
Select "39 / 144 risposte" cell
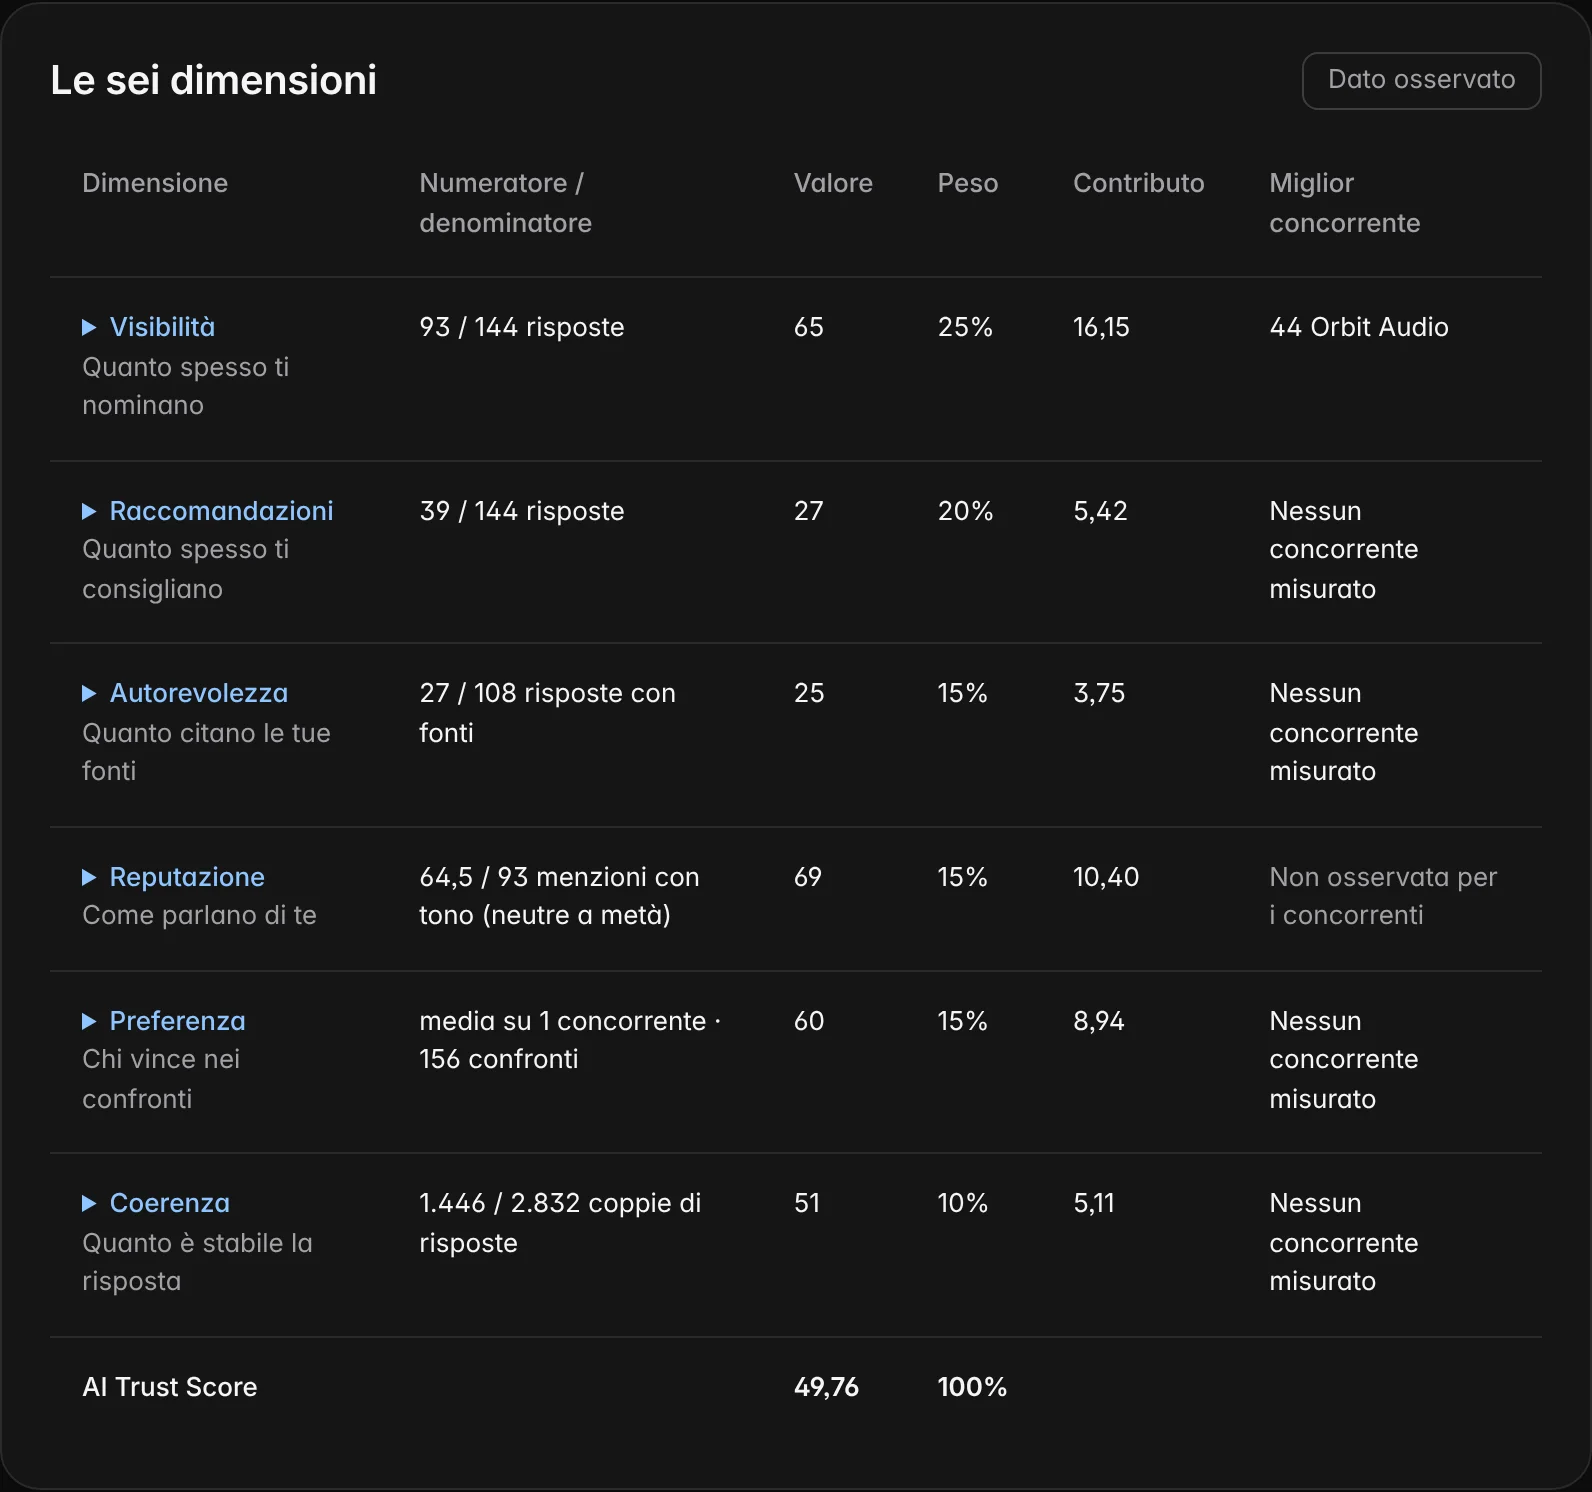coord(521,511)
